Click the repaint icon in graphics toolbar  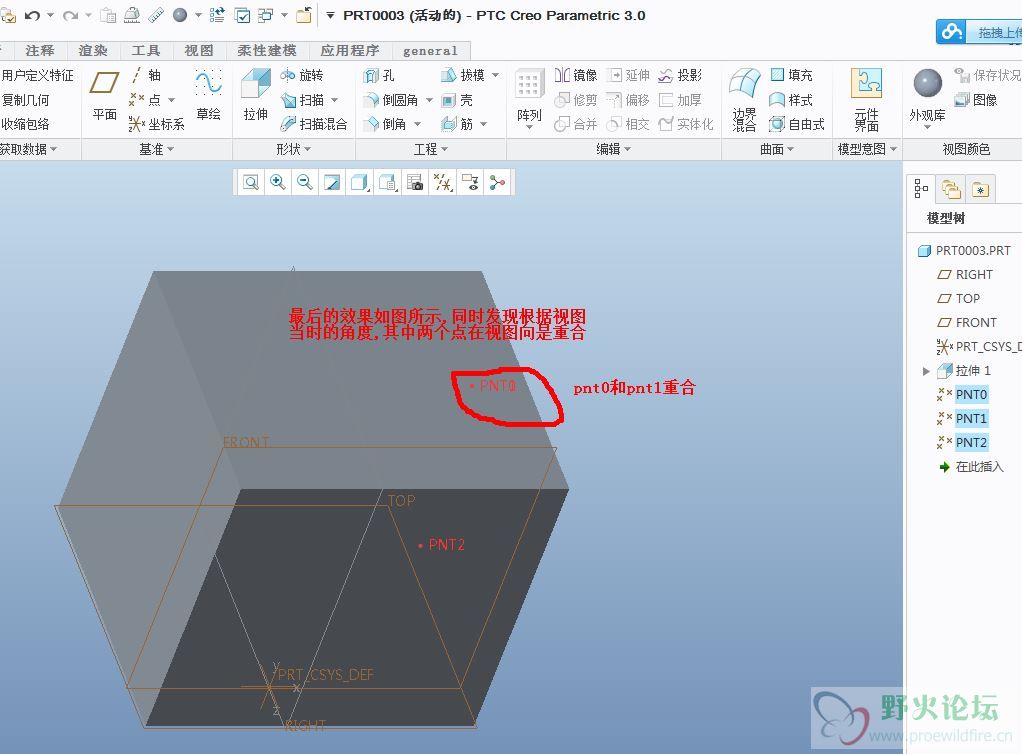(x=332, y=182)
